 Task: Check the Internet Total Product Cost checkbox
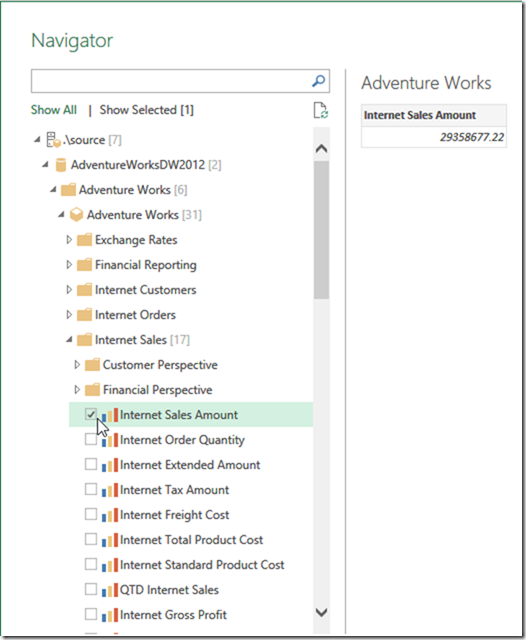coord(91,539)
